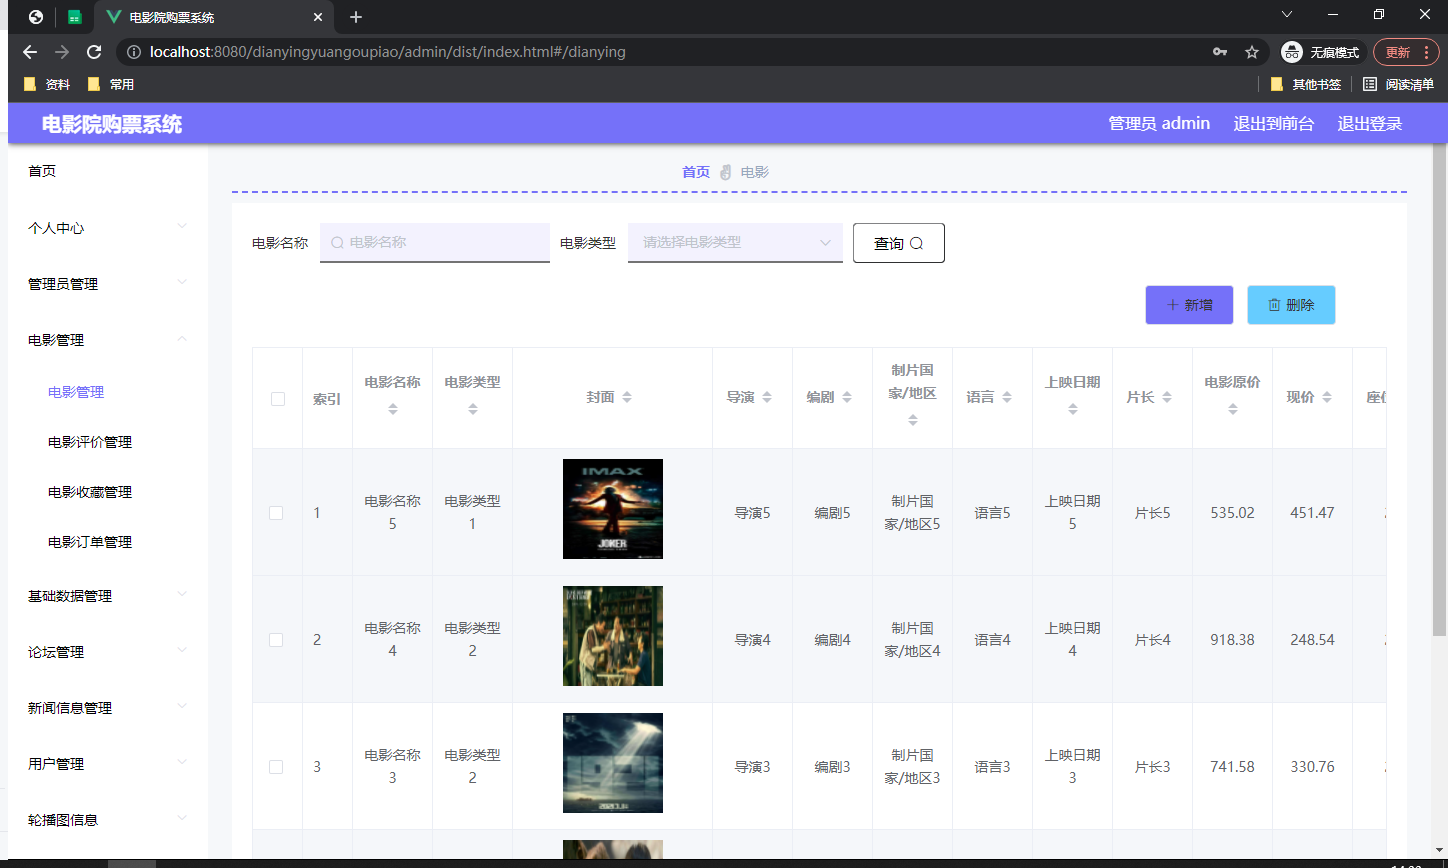Expand 管理员管理 sidebar menu

pyautogui.click(x=108, y=284)
